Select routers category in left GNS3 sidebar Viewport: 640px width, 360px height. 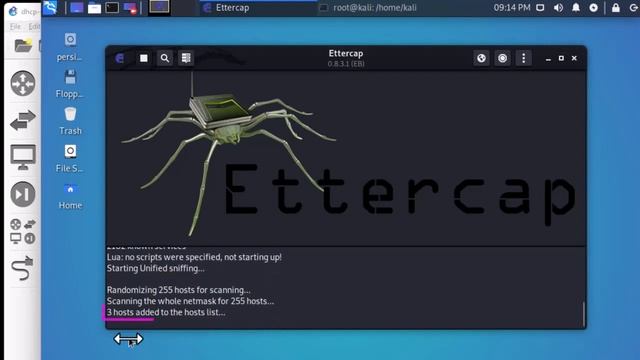pos(23,83)
